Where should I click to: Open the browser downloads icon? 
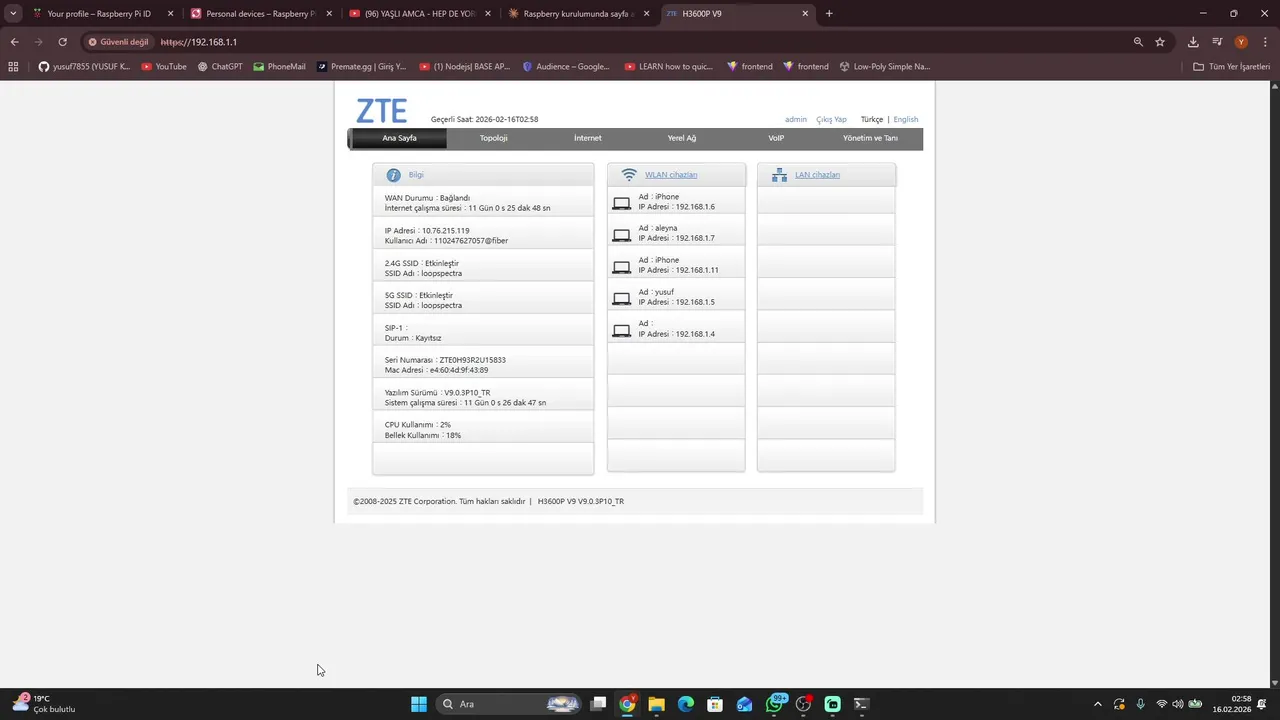tap(1193, 42)
